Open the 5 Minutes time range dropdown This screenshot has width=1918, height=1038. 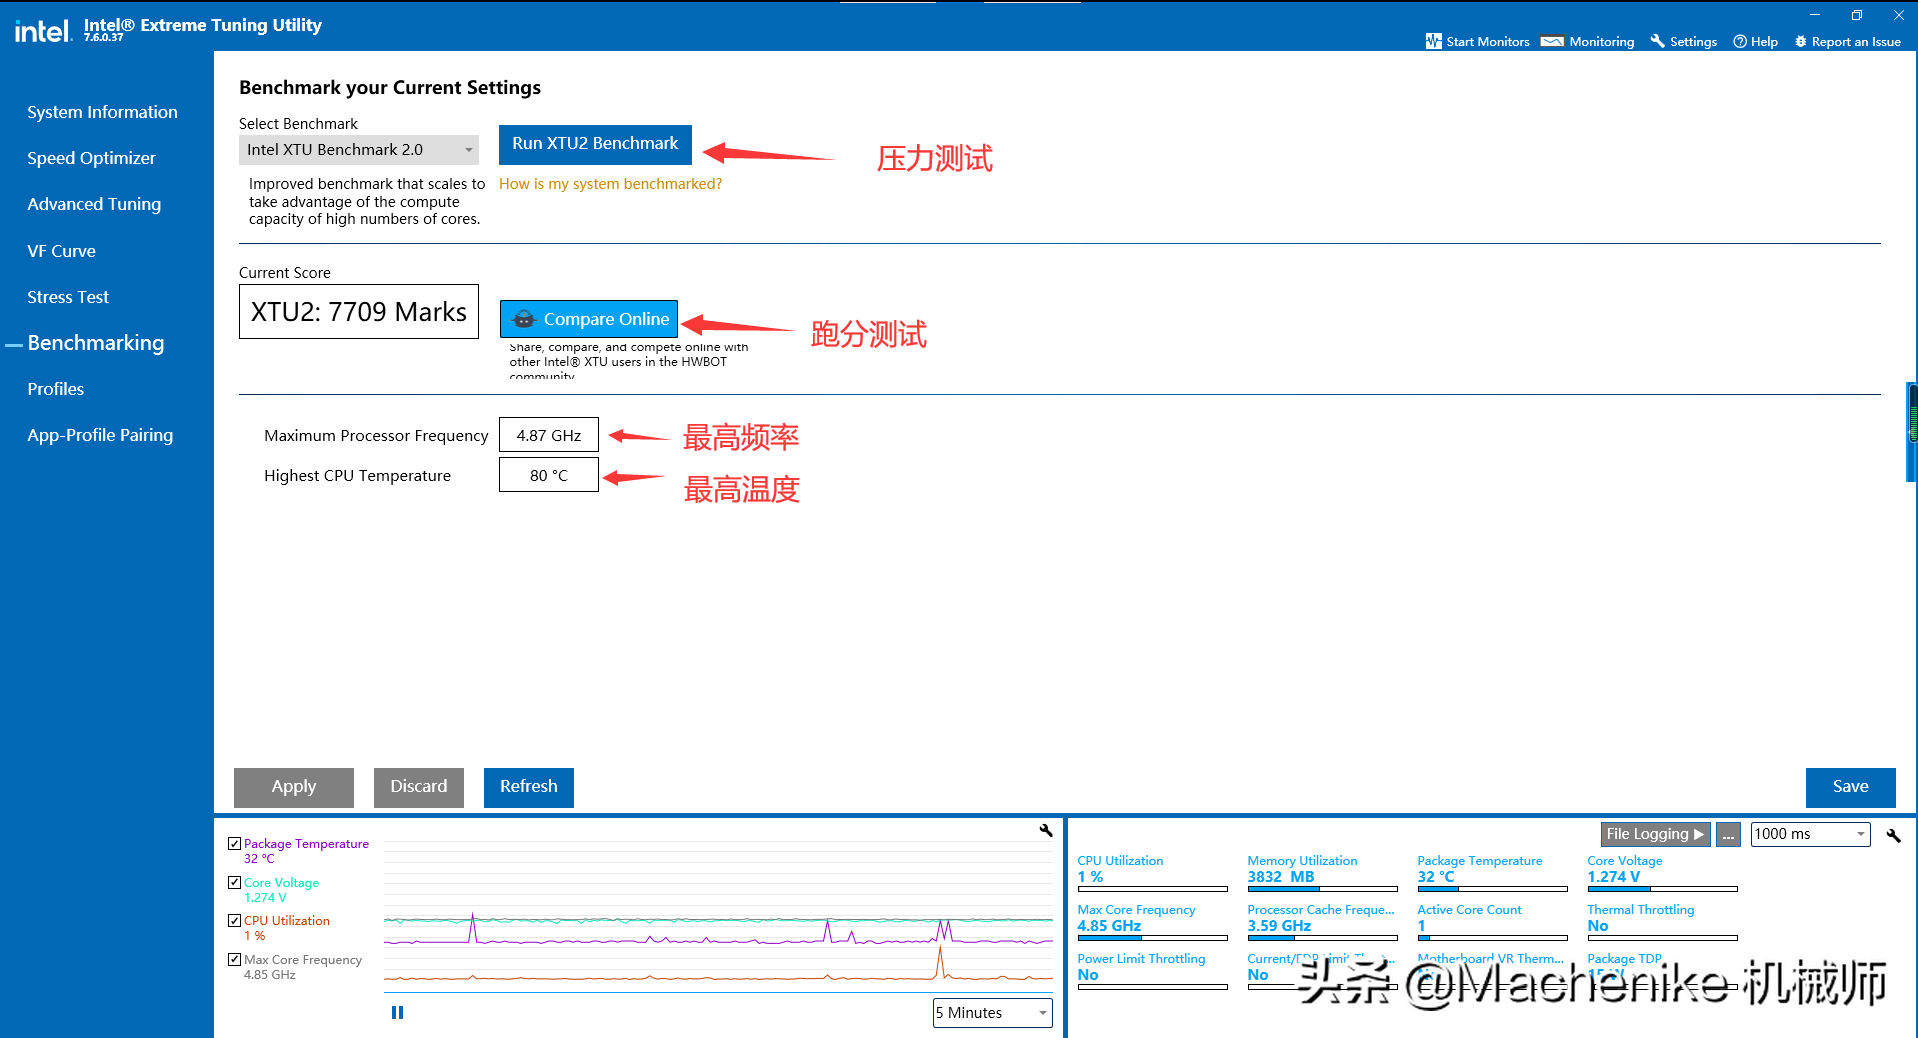click(992, 1012)
